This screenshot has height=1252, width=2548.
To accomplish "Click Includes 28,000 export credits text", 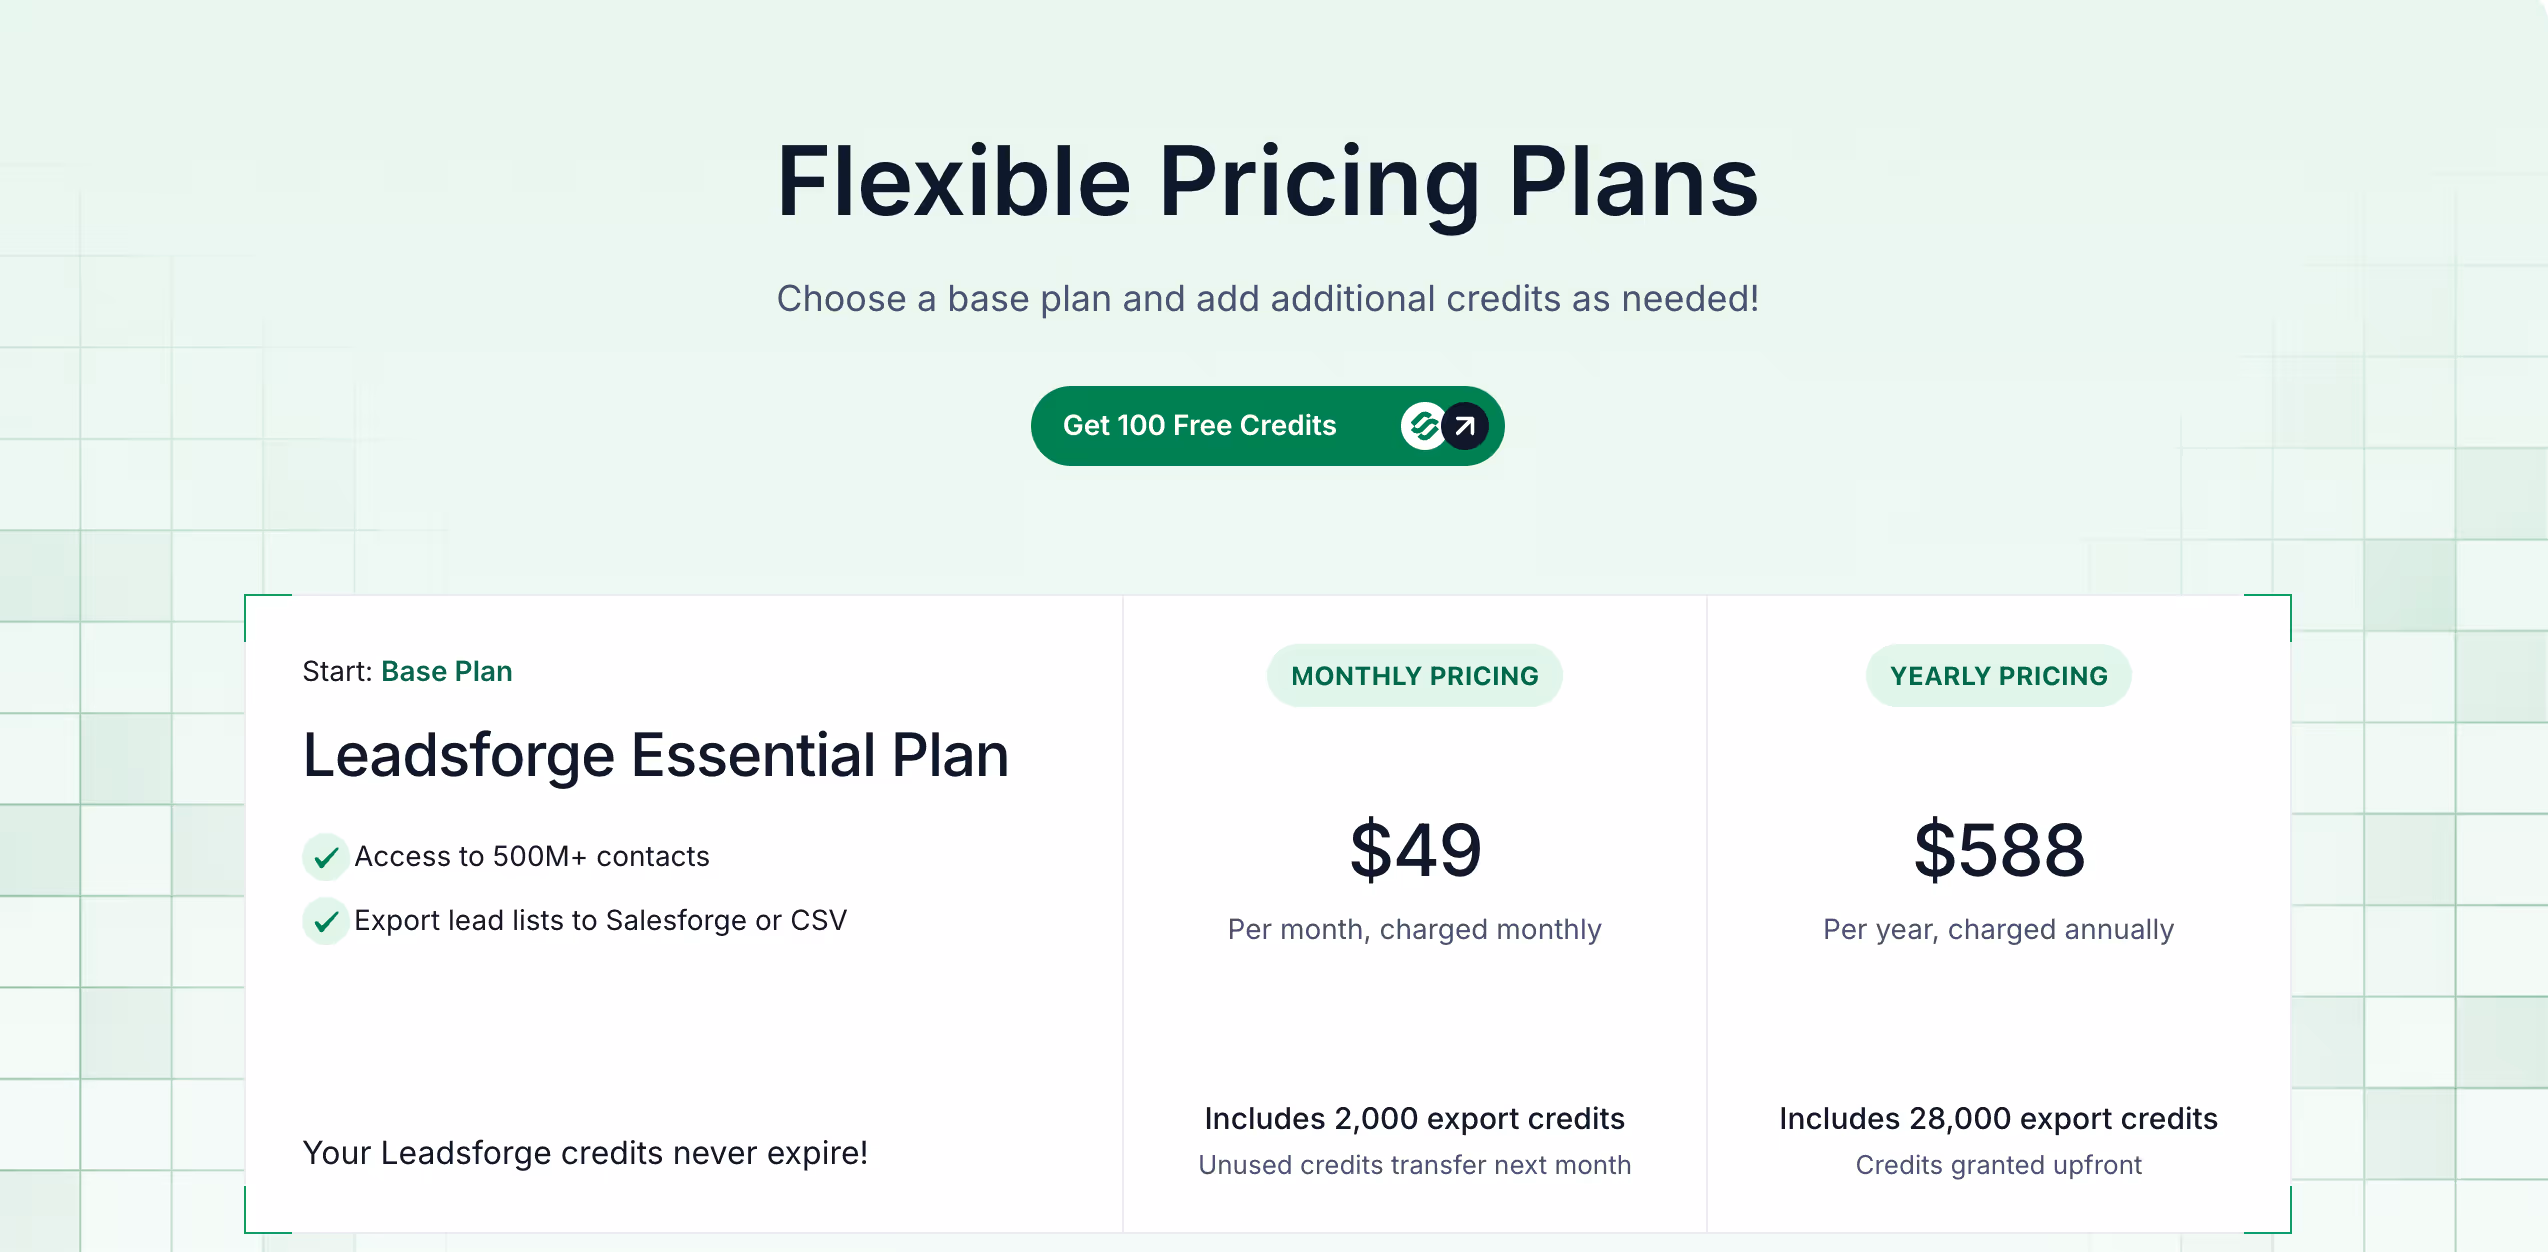I will click(x=1999, y=1118).
